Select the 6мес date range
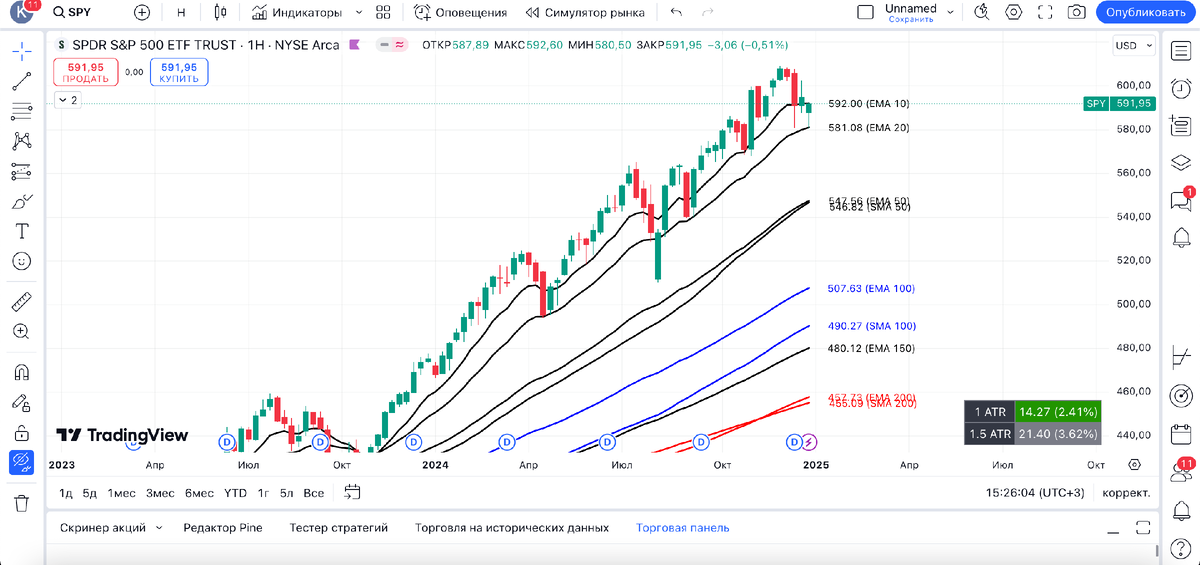1200x565 pixels. [x=200, y=493]
